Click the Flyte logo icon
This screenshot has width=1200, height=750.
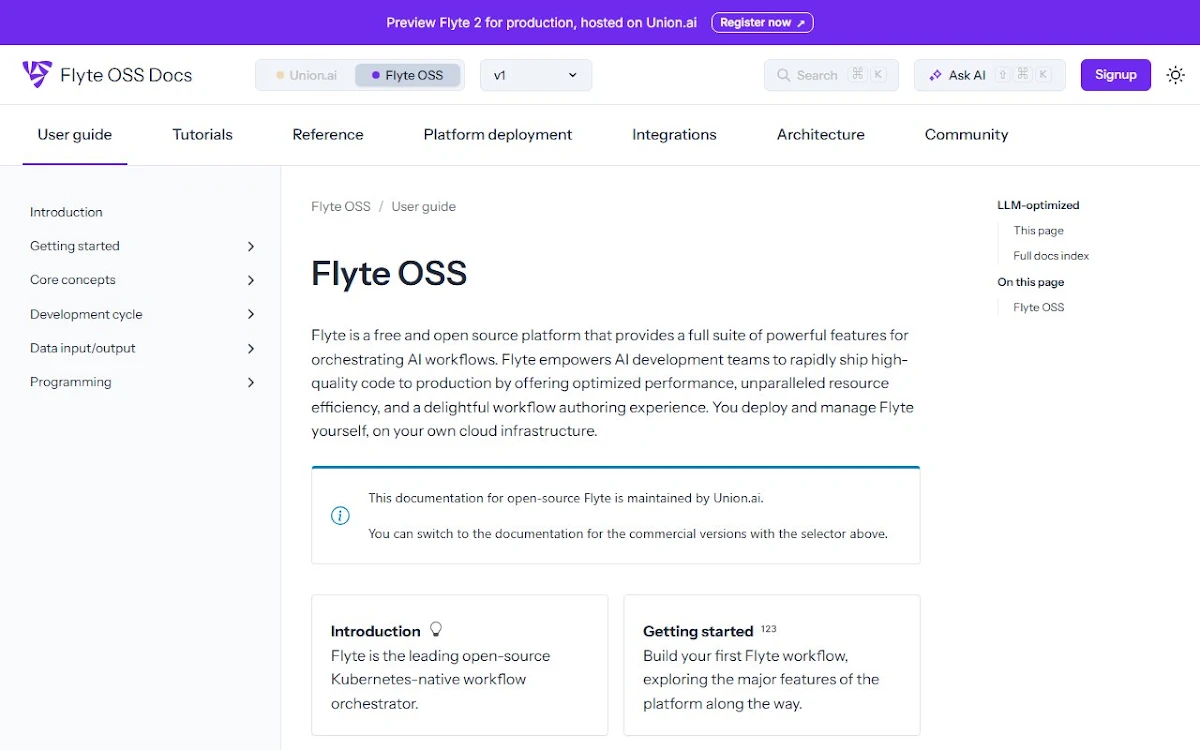(x=37, y=74)
